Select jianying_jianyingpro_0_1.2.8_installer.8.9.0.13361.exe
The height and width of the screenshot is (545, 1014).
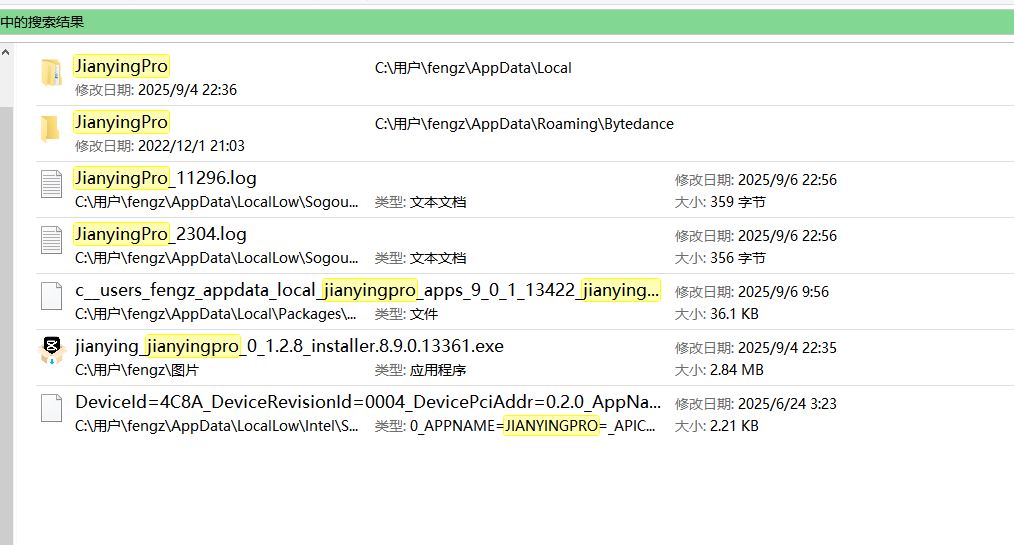point(289,346)
